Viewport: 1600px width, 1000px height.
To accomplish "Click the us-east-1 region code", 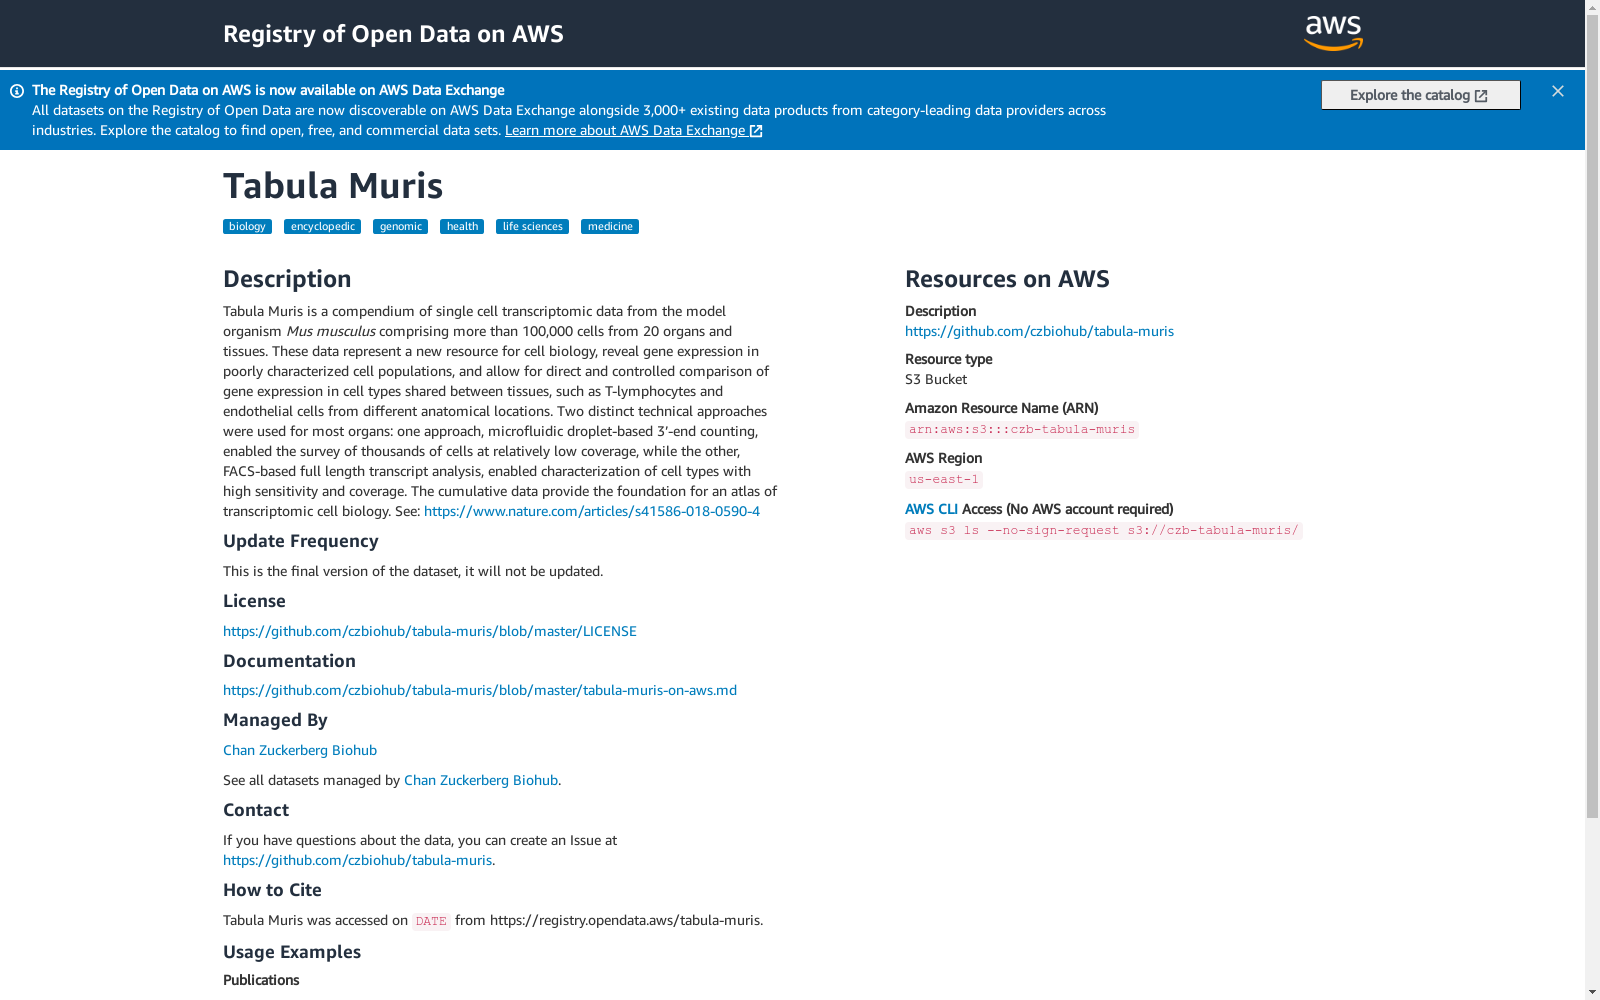I will click(x=944, y=480).
